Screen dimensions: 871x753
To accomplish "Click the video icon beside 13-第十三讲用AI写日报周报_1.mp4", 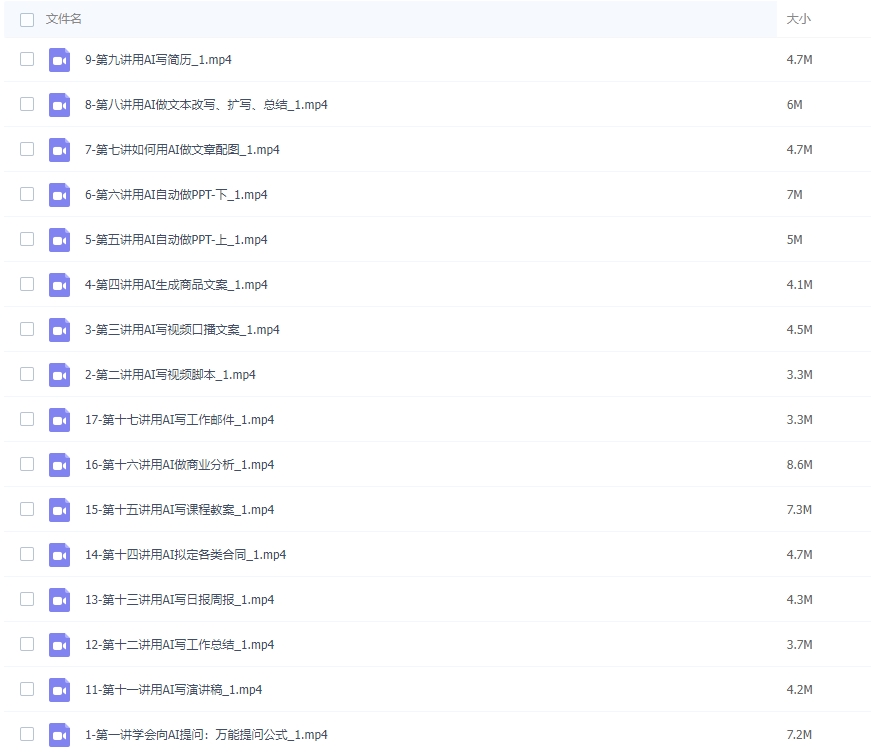I will click(x=59, y=599).
